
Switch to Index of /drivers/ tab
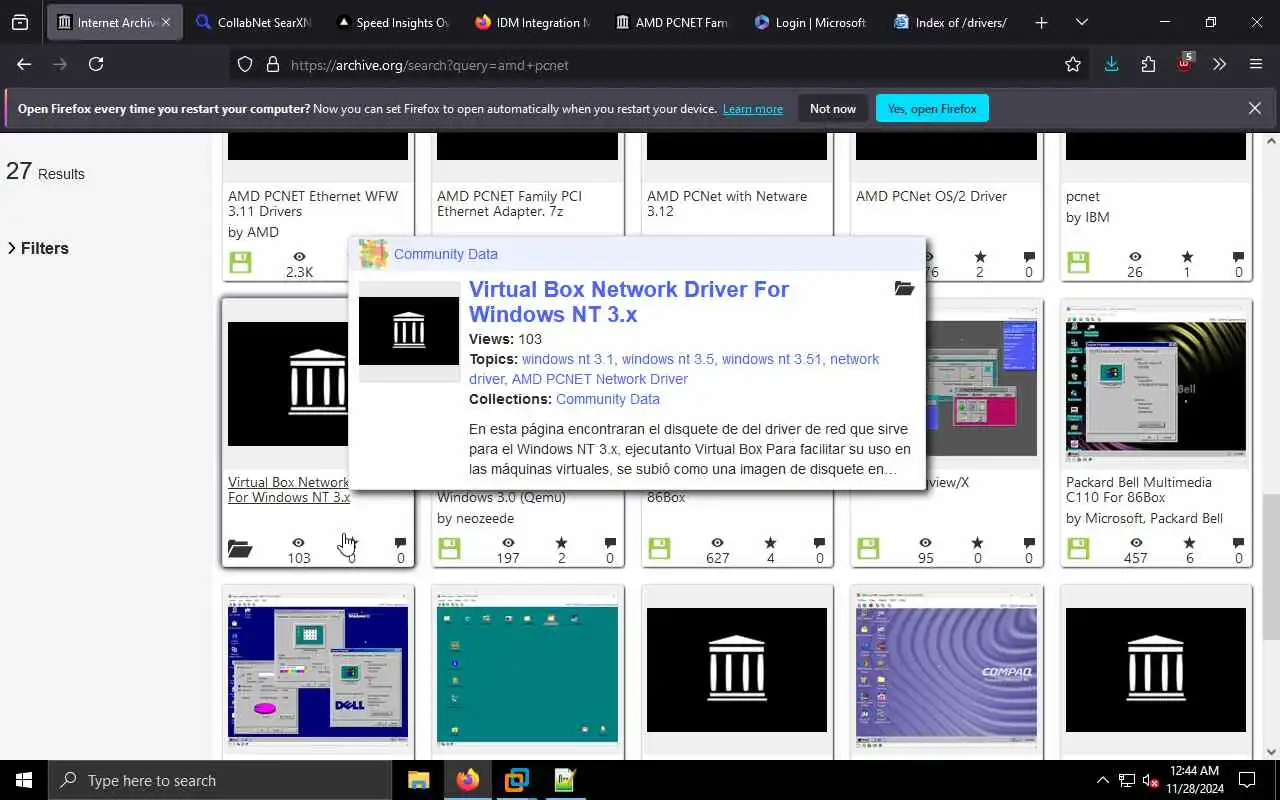click(951, 22)
